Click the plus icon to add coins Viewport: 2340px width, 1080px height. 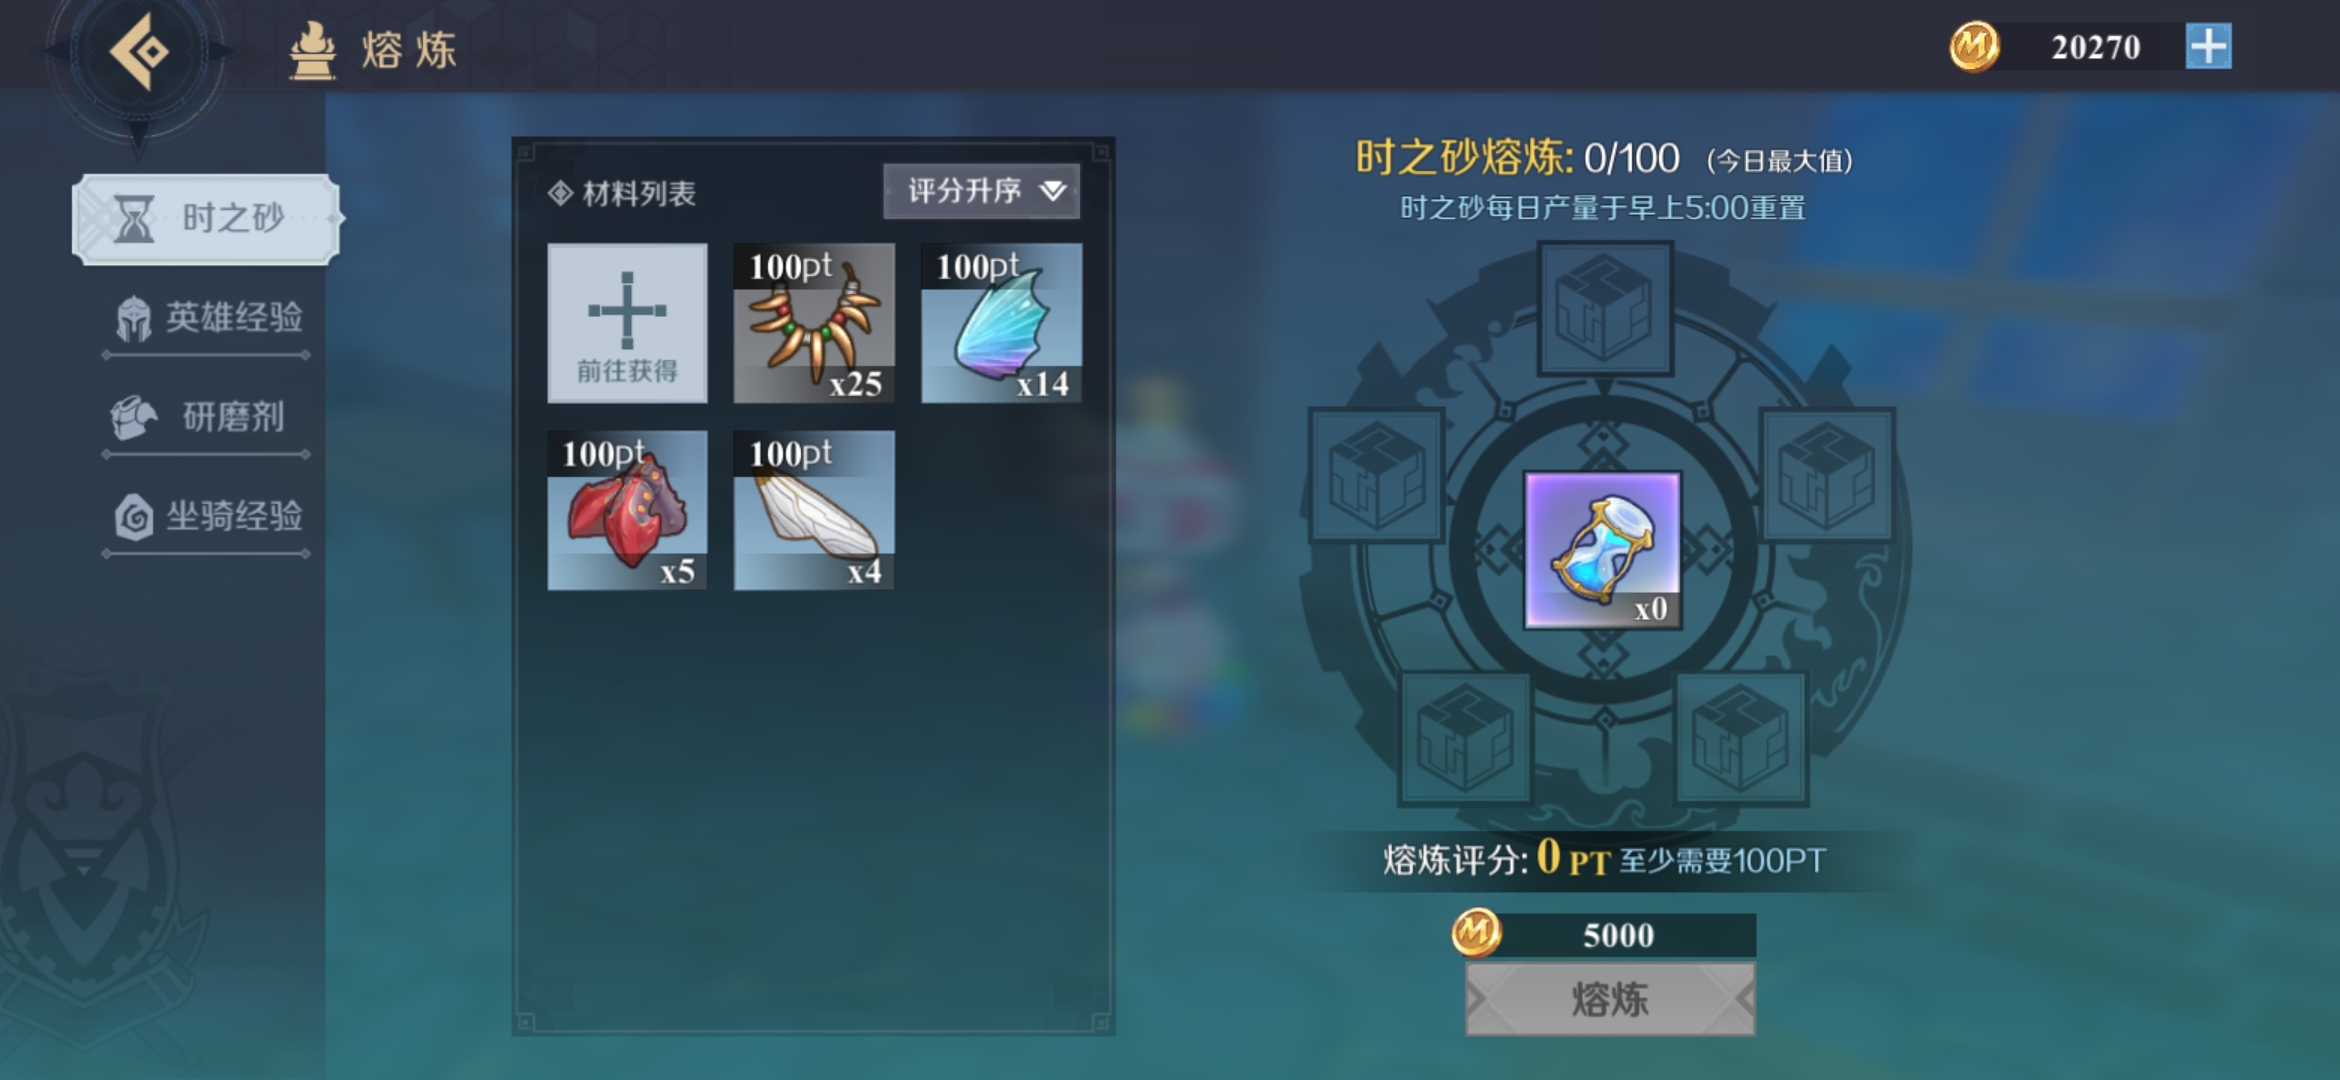[2208, 47]
